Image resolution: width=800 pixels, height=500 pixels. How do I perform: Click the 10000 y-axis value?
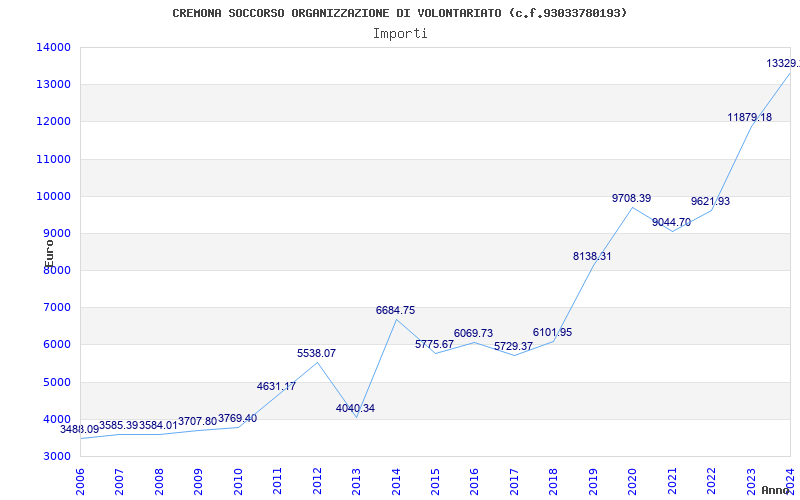[x=53, y=196]
